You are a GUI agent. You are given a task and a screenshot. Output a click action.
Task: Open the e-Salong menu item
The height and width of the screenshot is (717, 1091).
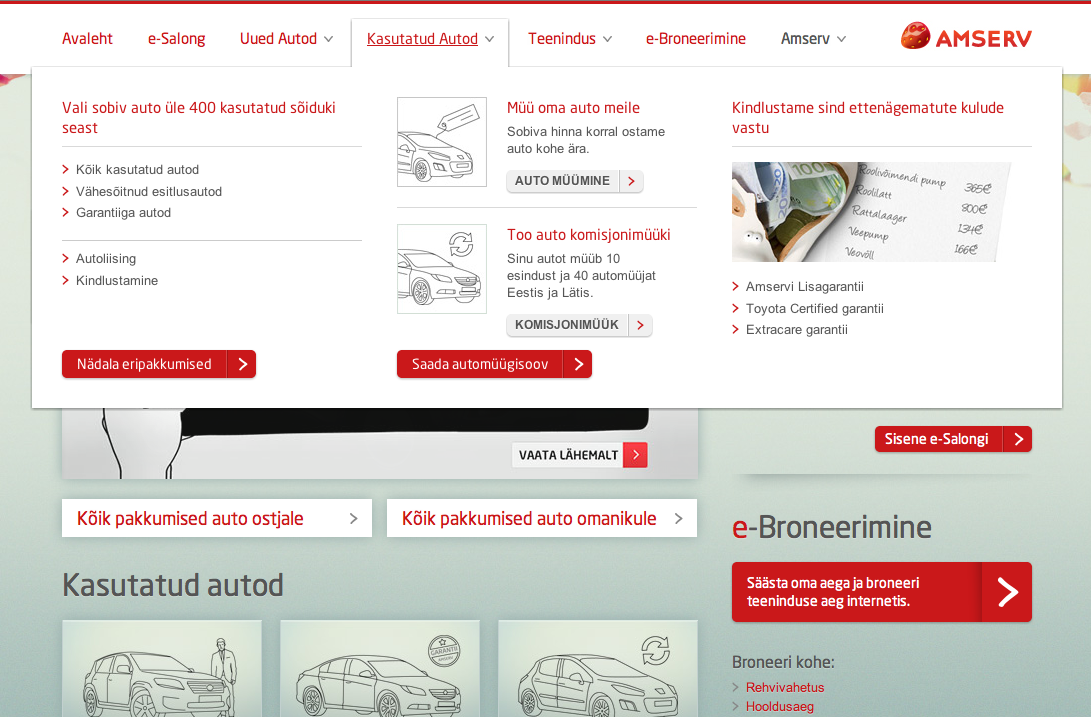[176, 39]
